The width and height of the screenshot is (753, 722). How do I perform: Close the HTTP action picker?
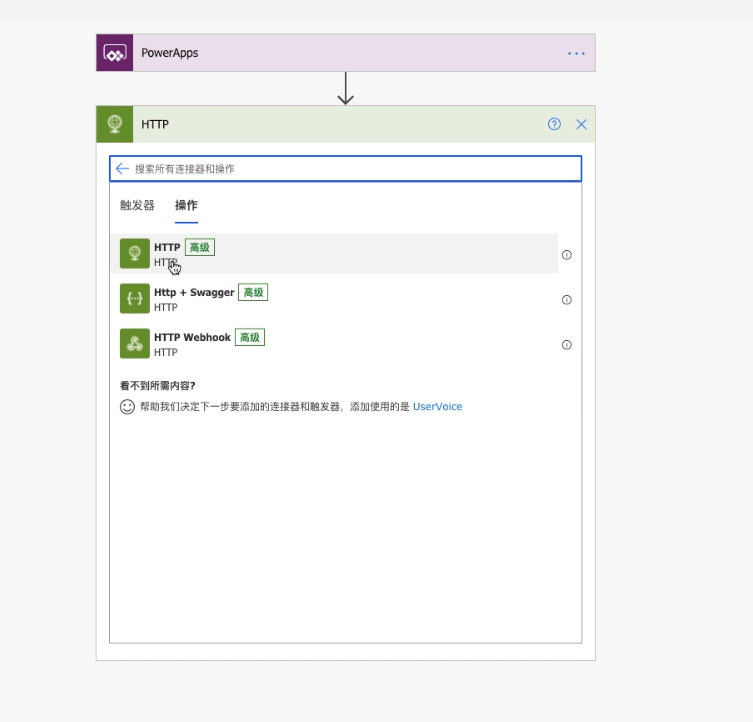(581, 124)
